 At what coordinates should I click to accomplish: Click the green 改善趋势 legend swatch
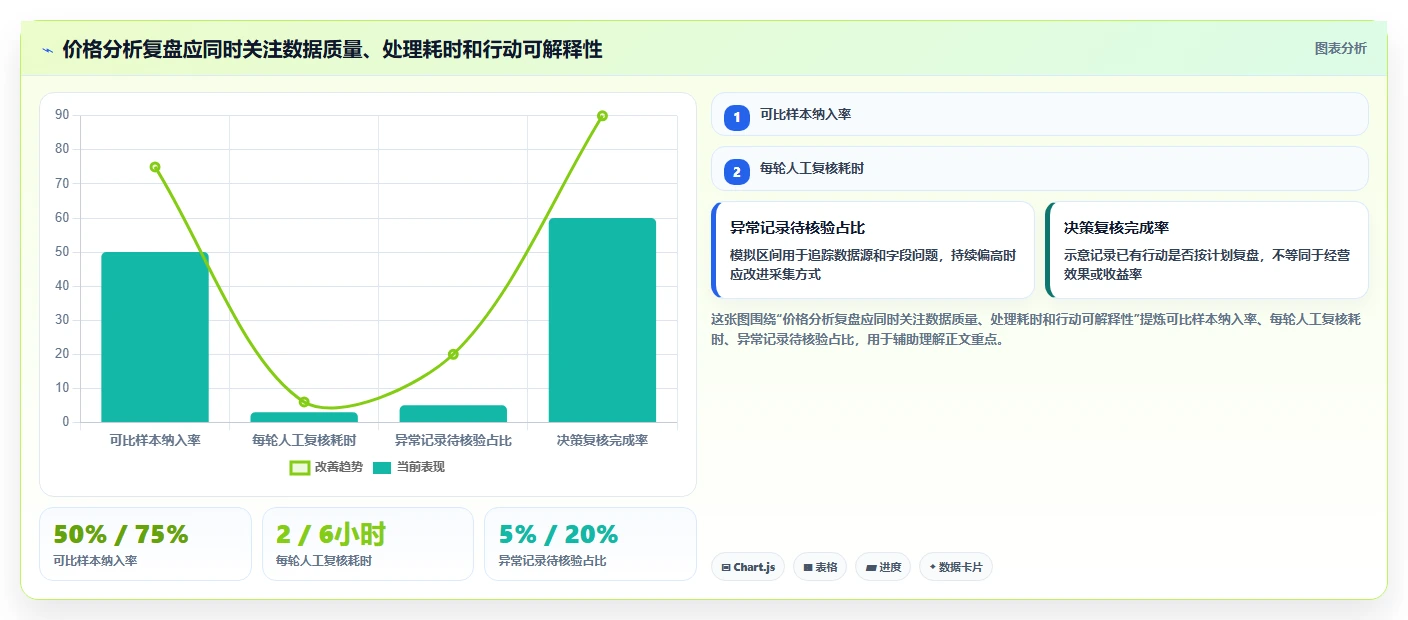299,467
